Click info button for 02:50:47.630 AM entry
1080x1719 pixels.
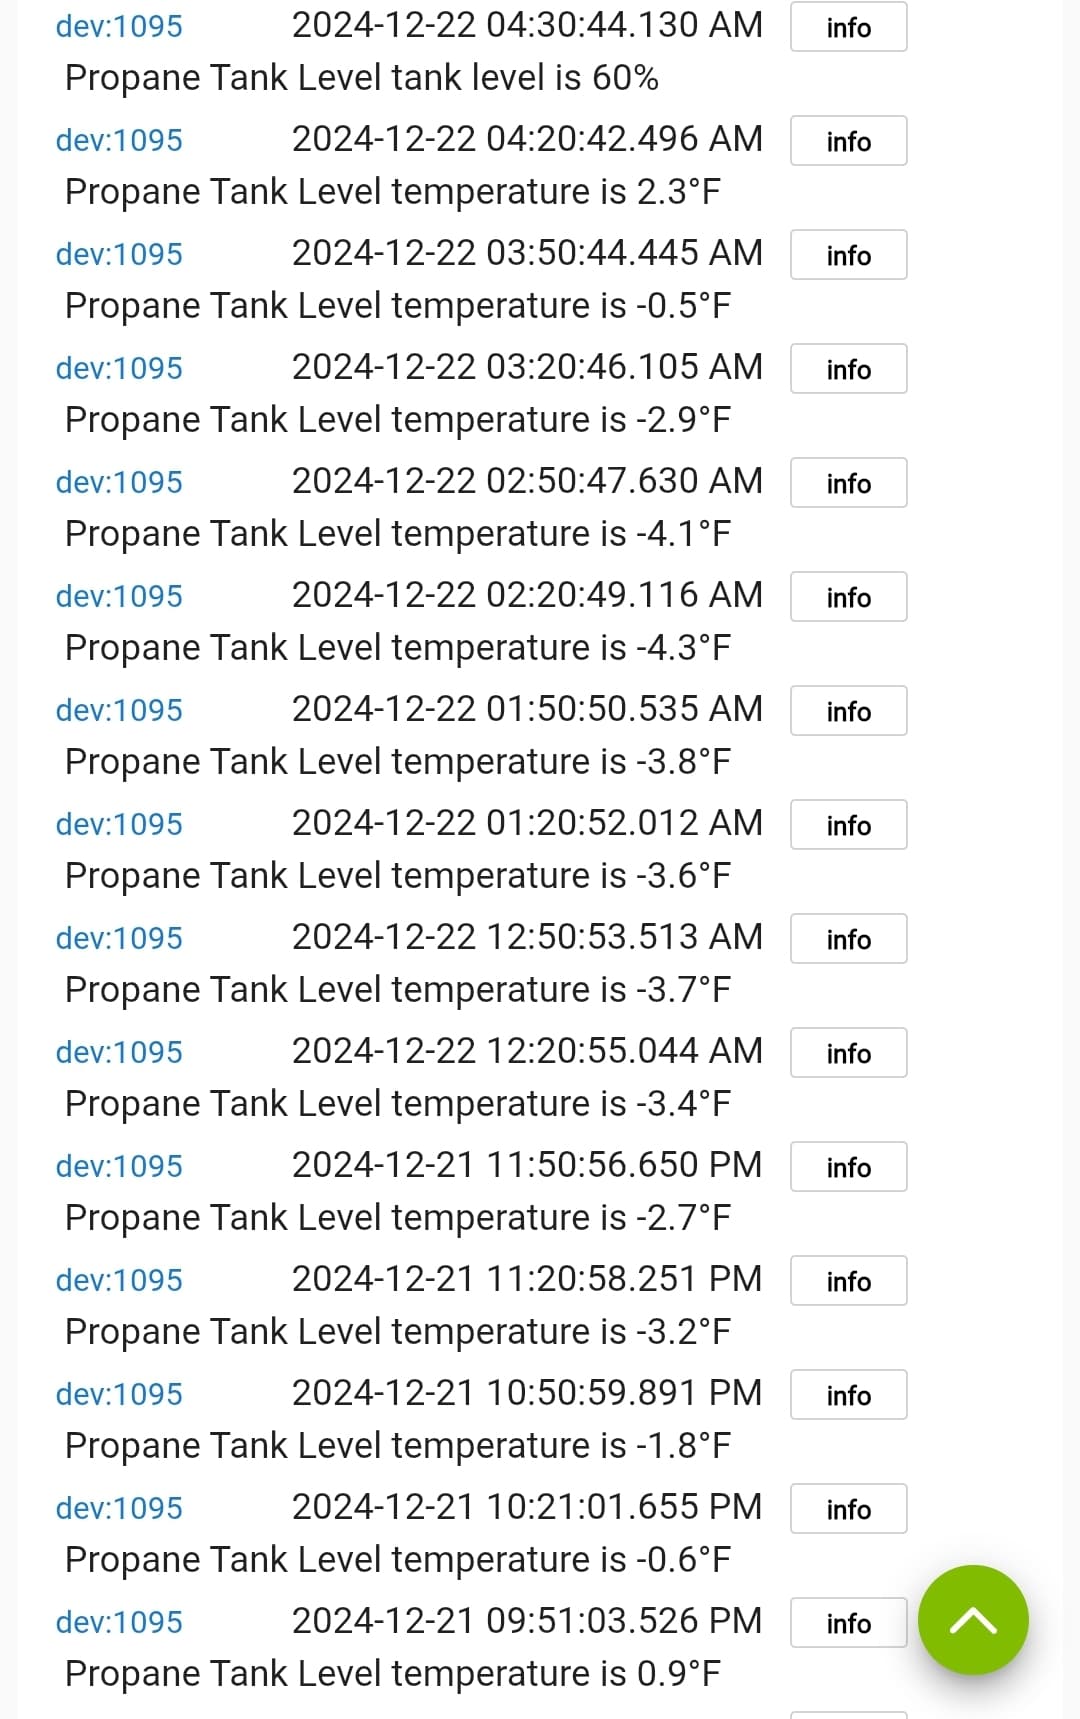click(x=848, y=483)
